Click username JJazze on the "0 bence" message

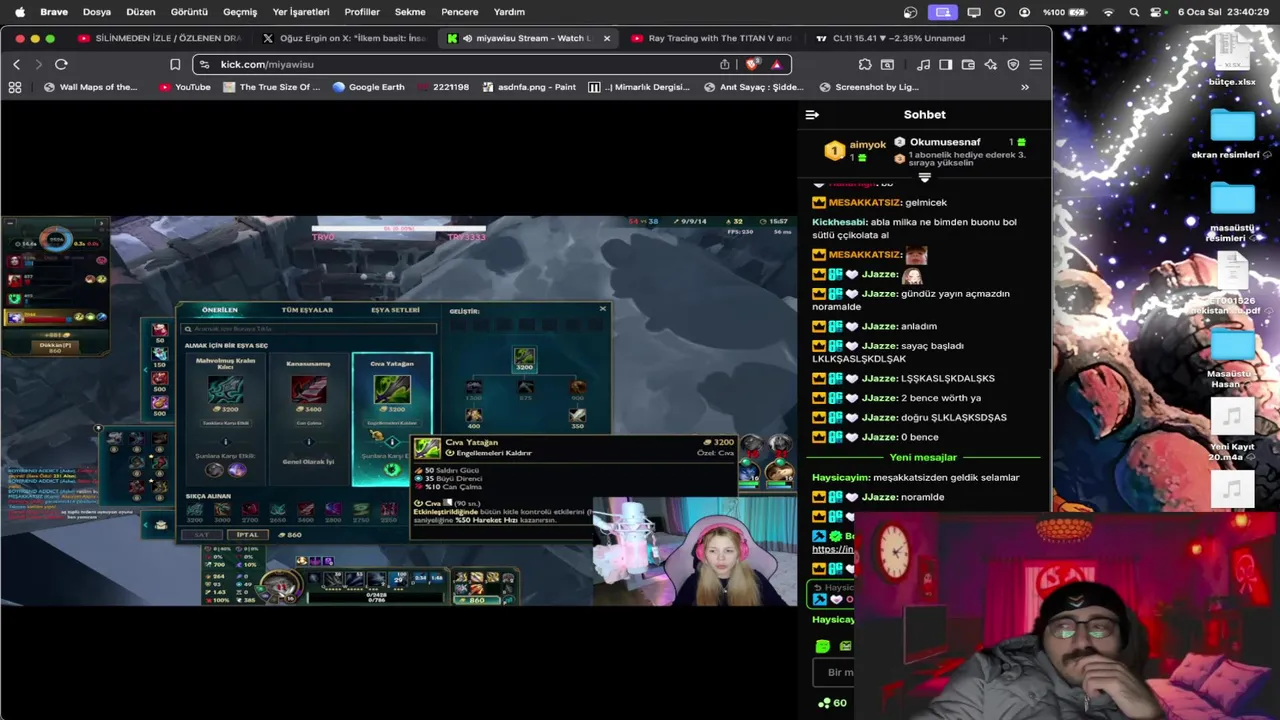(x=880, y=437)
